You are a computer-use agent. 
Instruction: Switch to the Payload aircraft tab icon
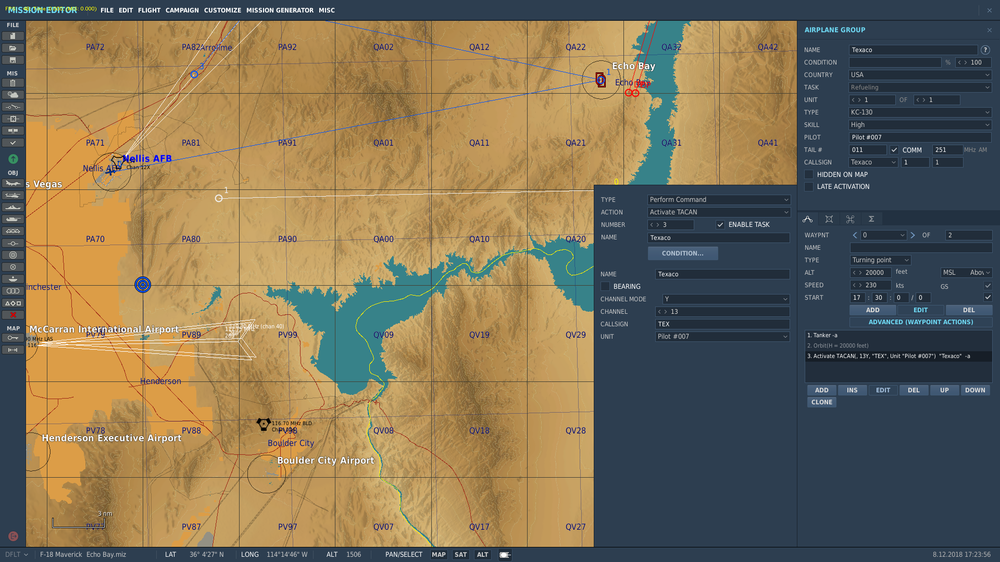coord(850,219)
